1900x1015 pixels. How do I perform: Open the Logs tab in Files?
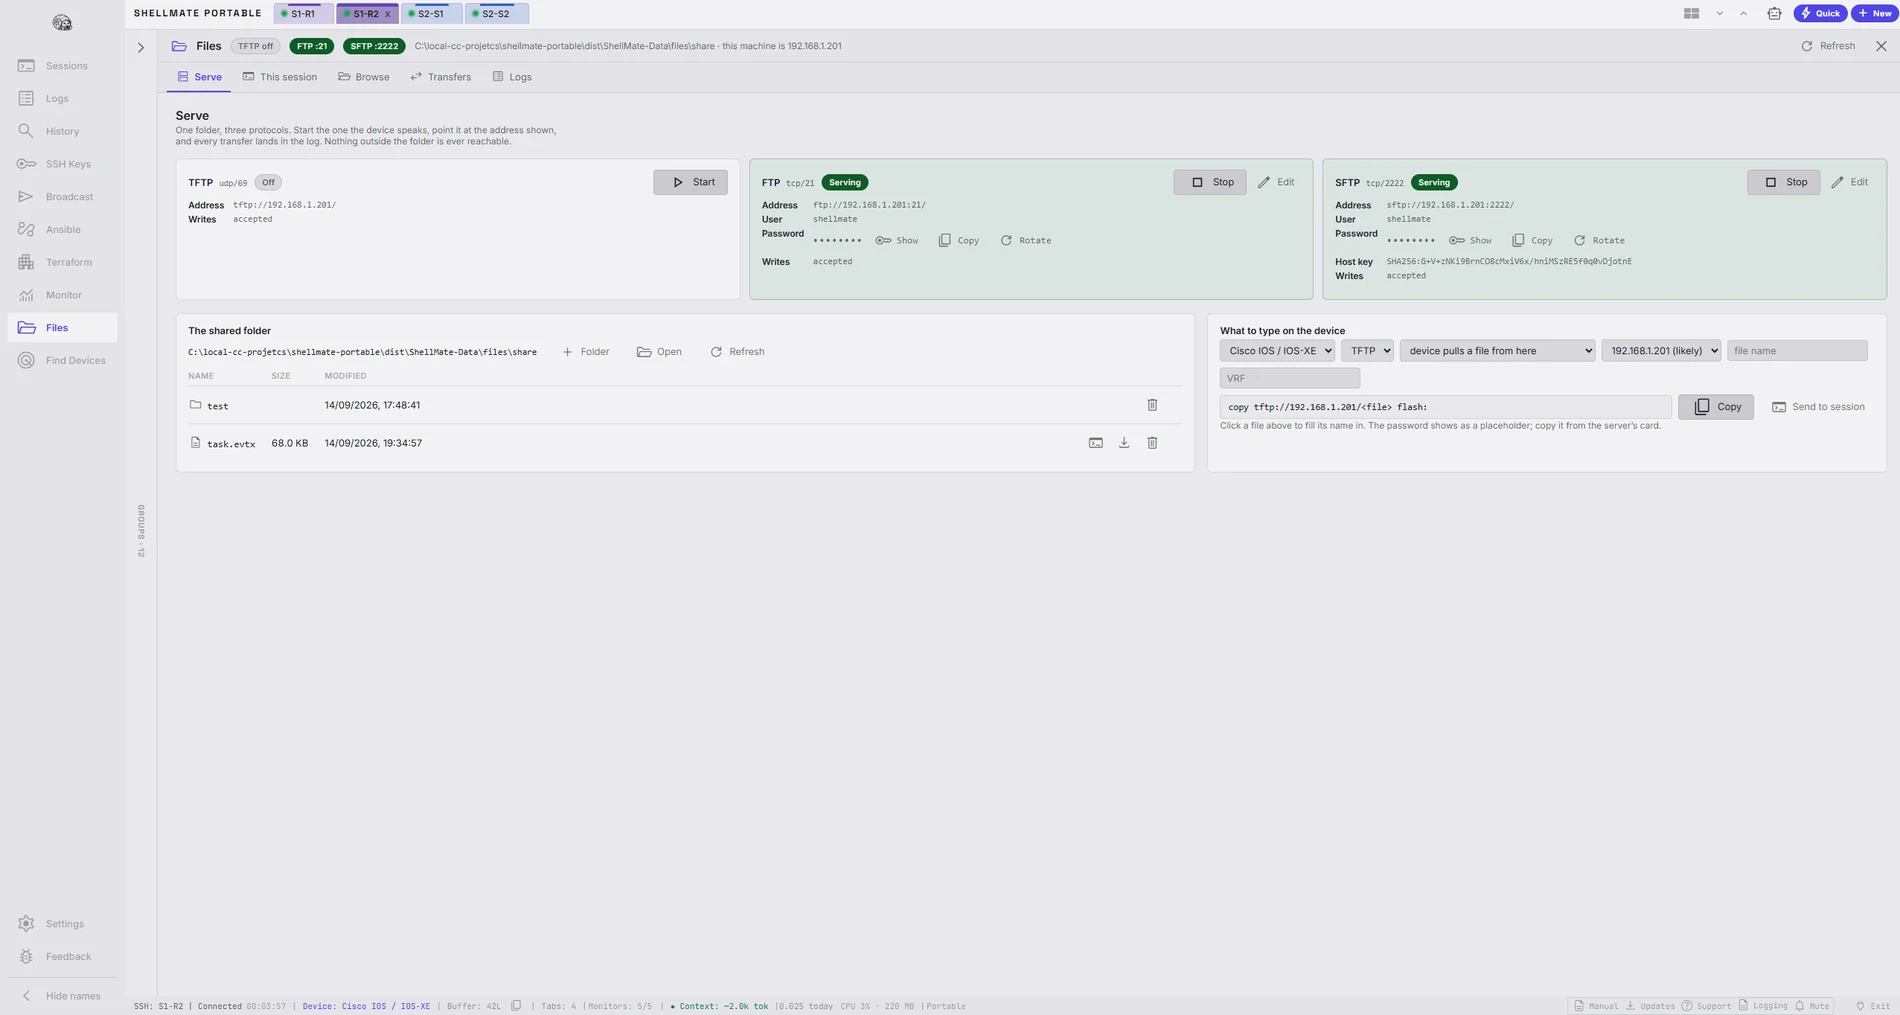pos(512,77)
